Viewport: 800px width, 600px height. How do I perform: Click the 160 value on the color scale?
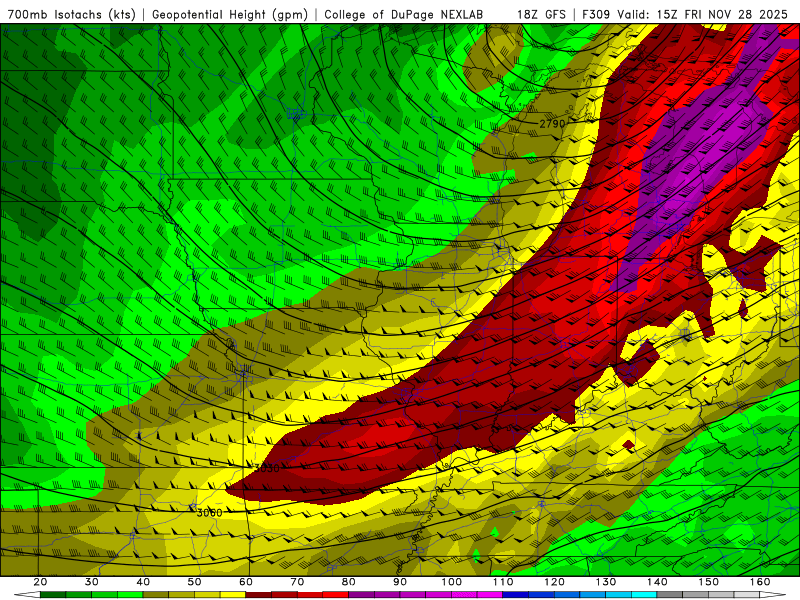[760, 582]
